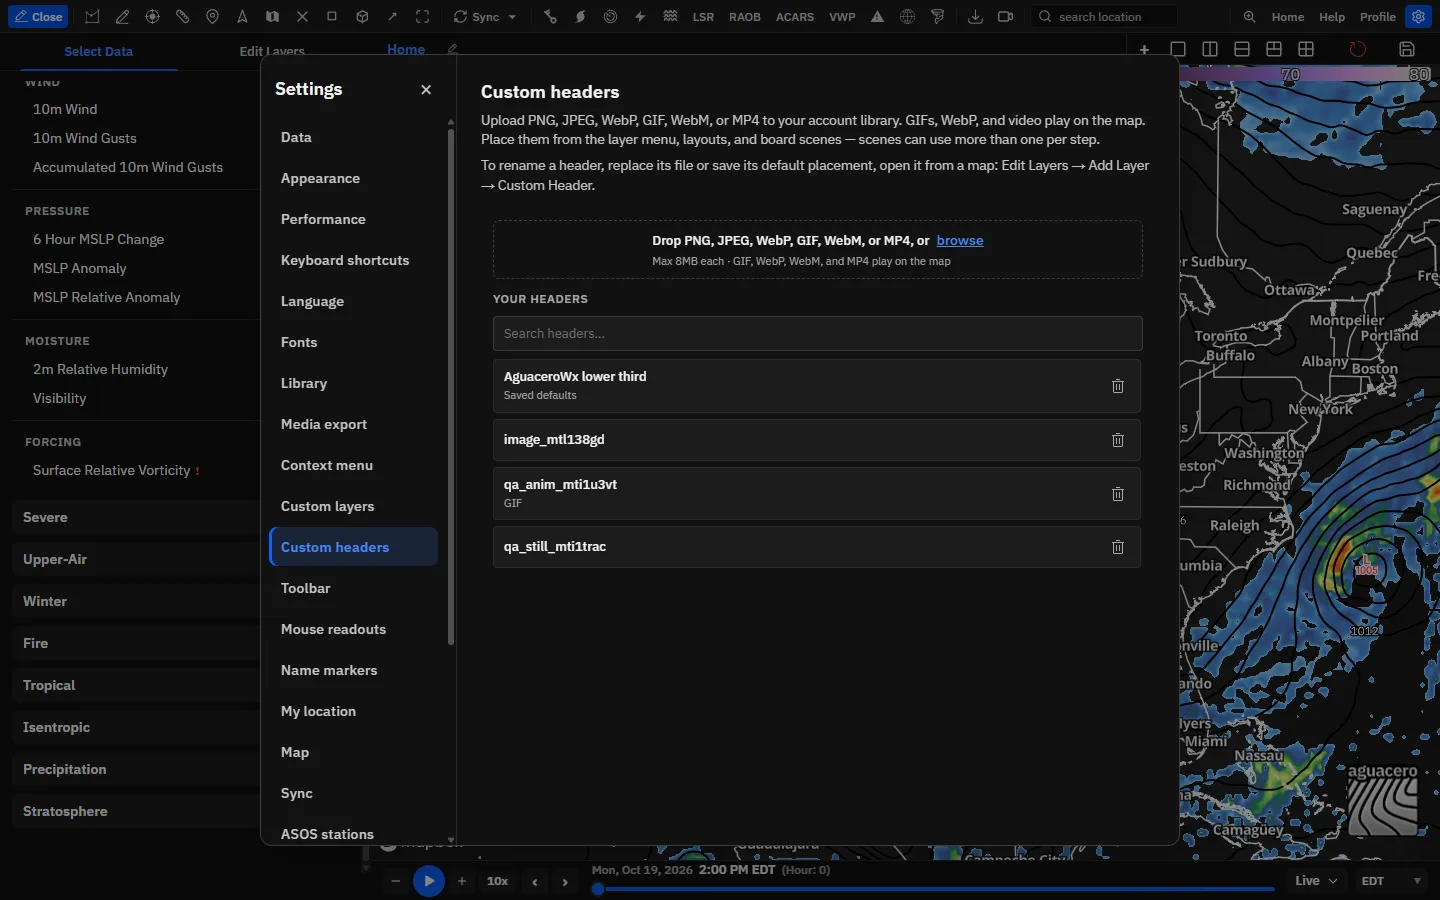The height and width of the screenshot is (900, 1440).
Task: Step to the next frame
Action: point(565,882)
